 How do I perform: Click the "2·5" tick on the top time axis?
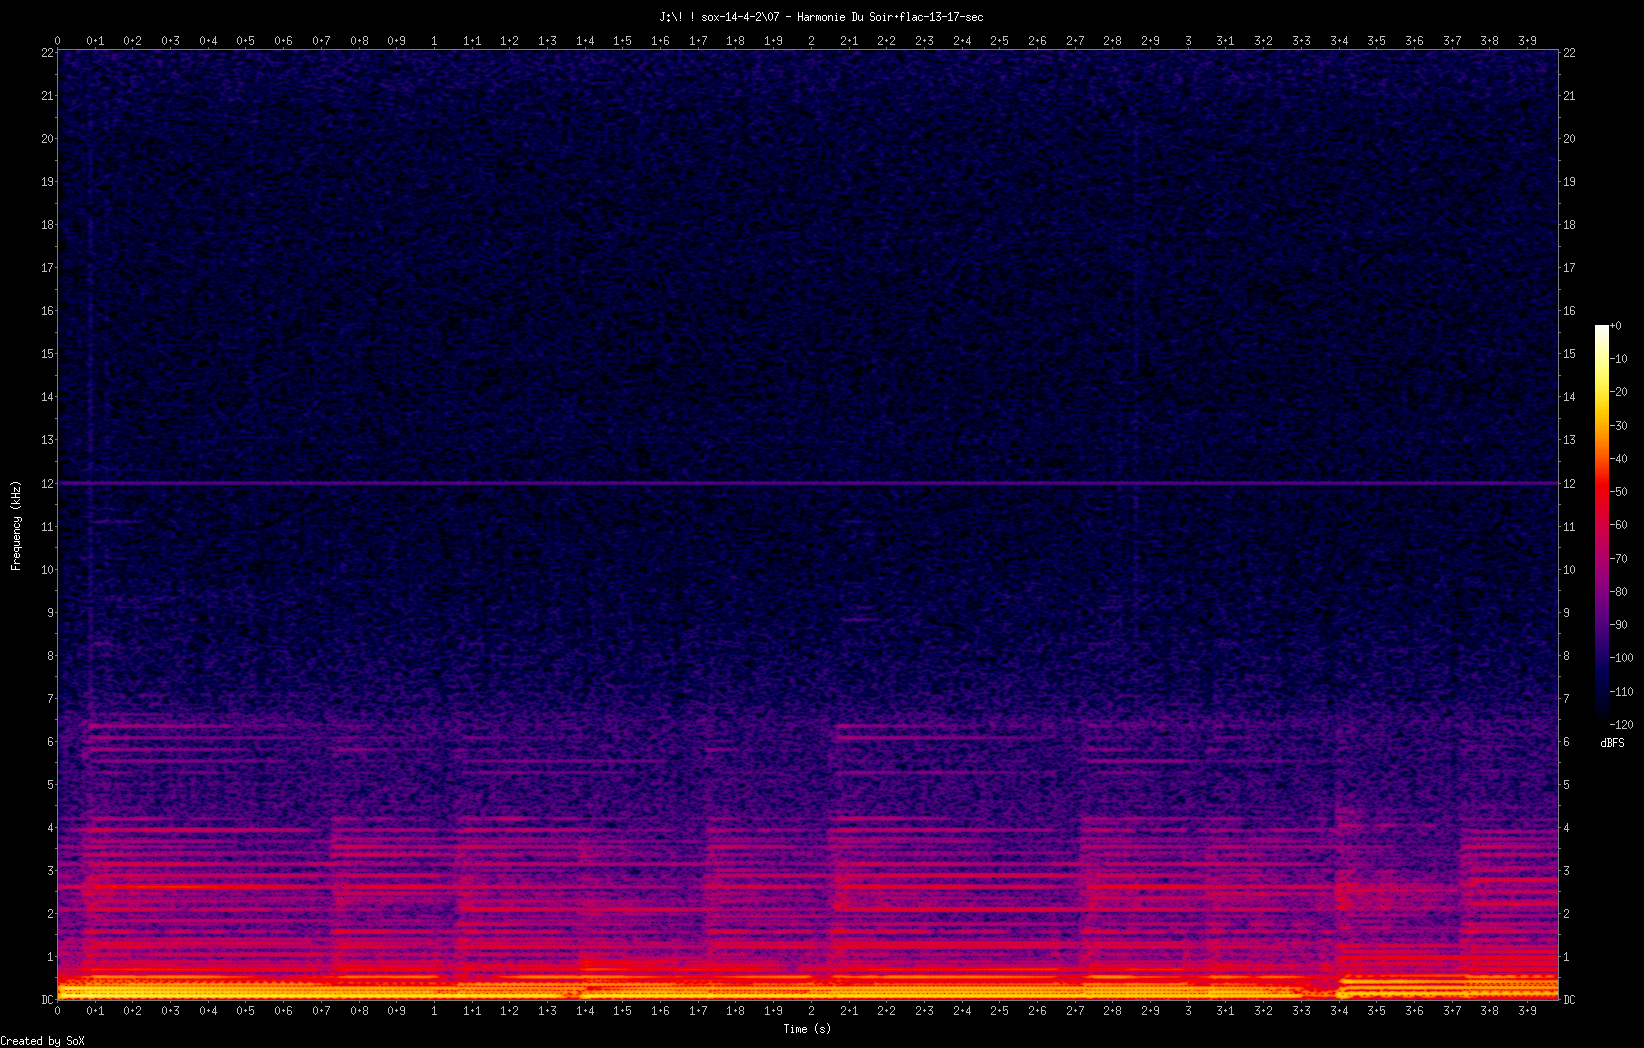point(999,41)
